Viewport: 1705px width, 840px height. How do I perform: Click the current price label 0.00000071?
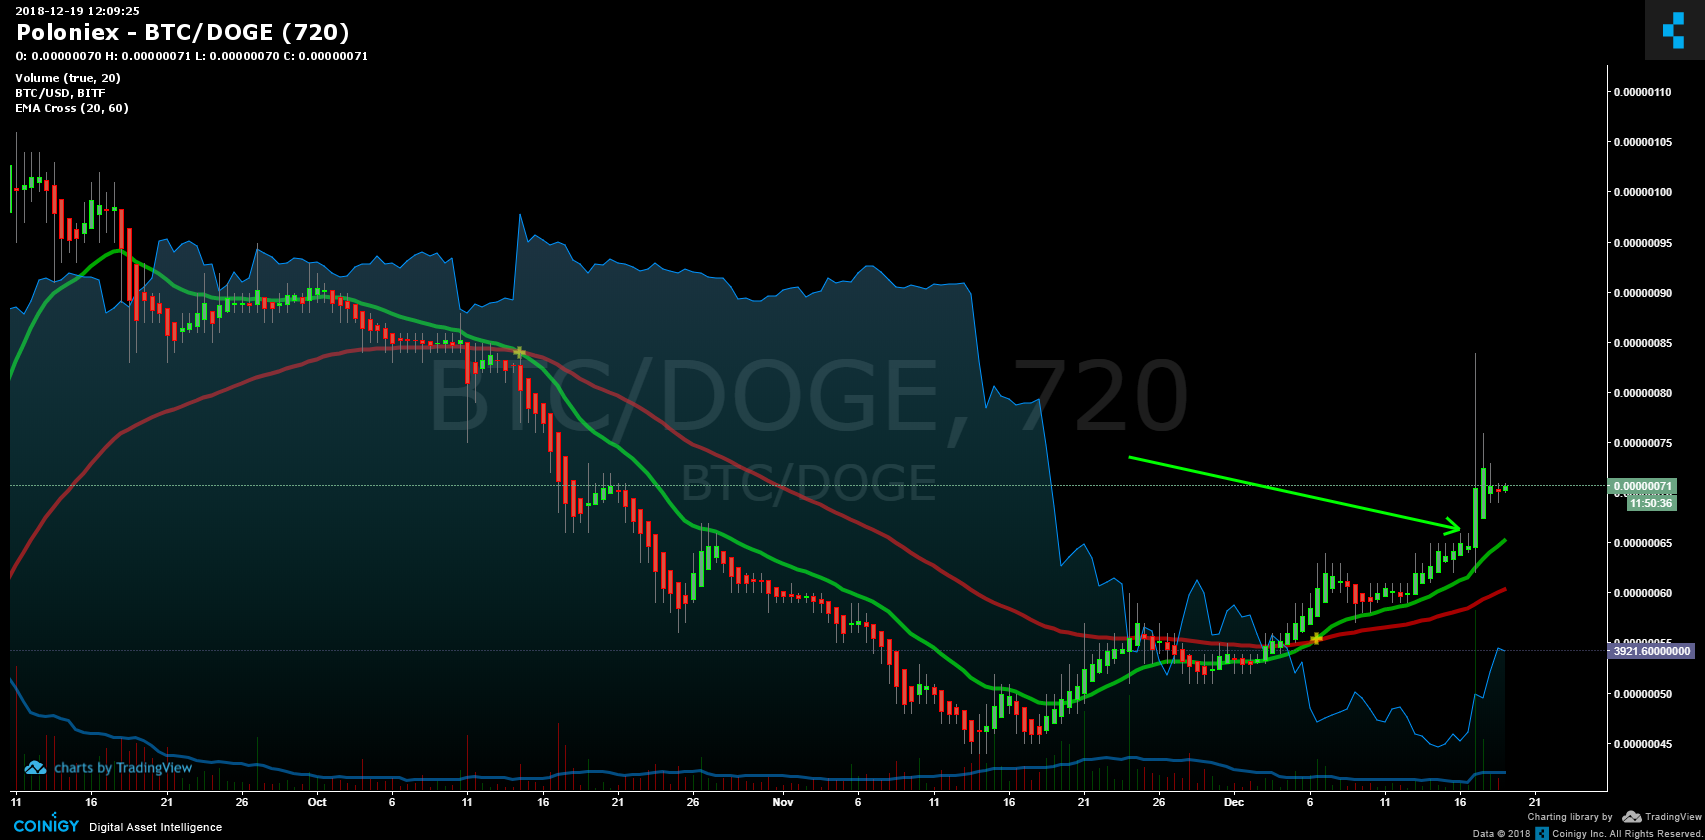pos(1641,487)
